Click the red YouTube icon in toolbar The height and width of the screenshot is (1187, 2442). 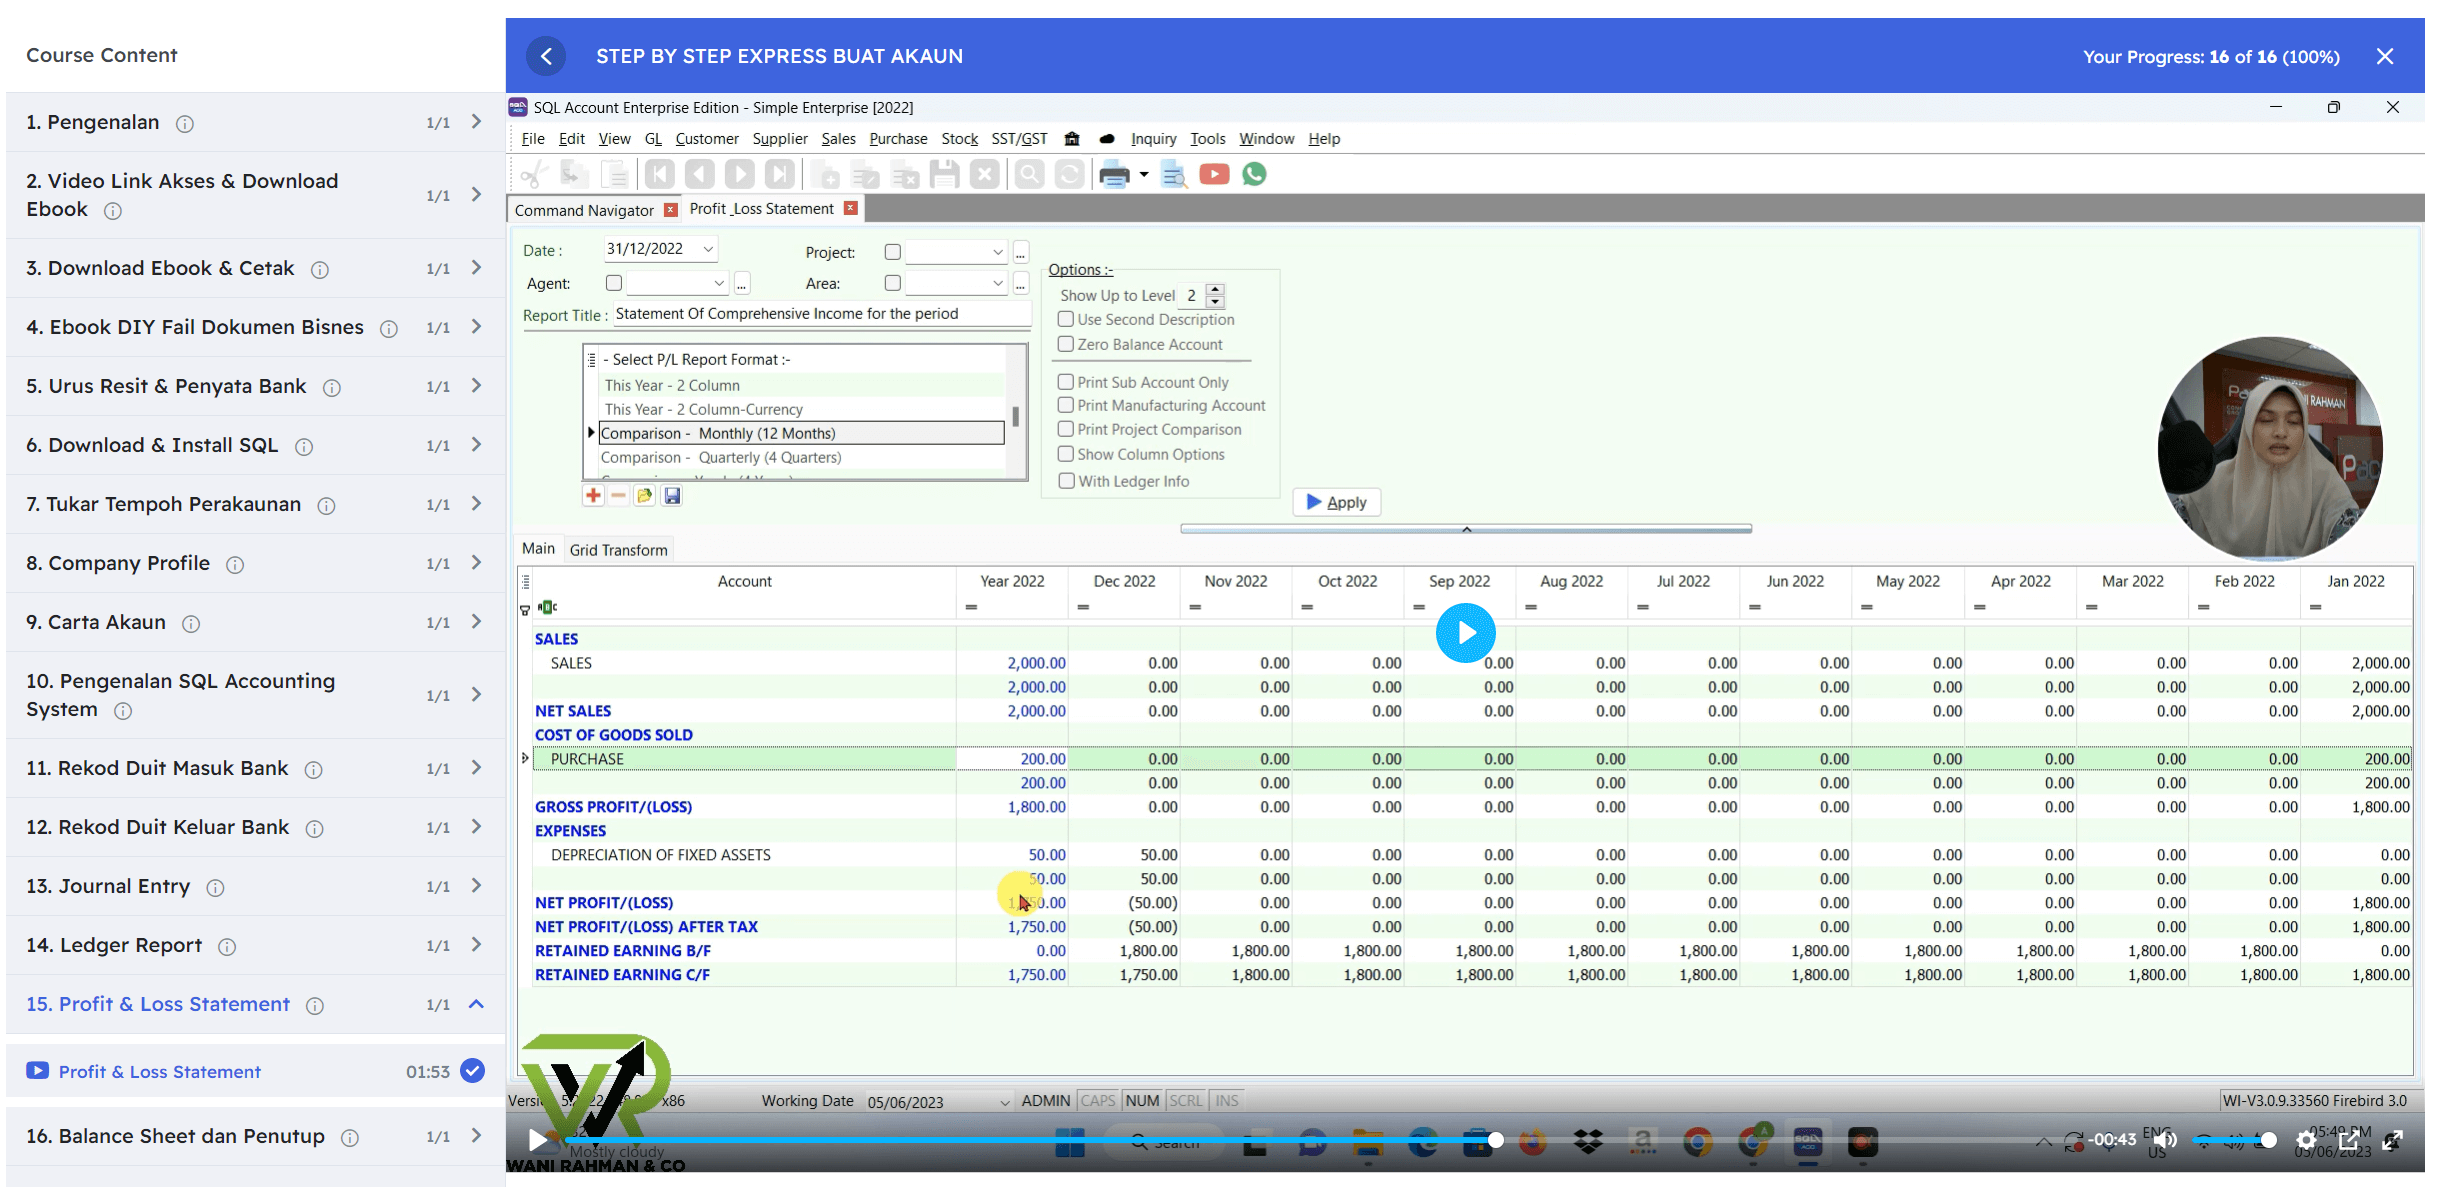[x=1214, y=175]
